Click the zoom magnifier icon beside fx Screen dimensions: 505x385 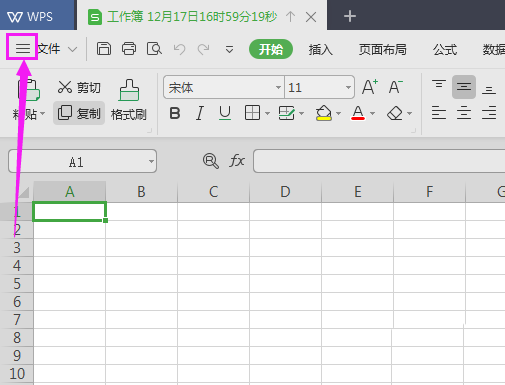click(x=211, y=161)
